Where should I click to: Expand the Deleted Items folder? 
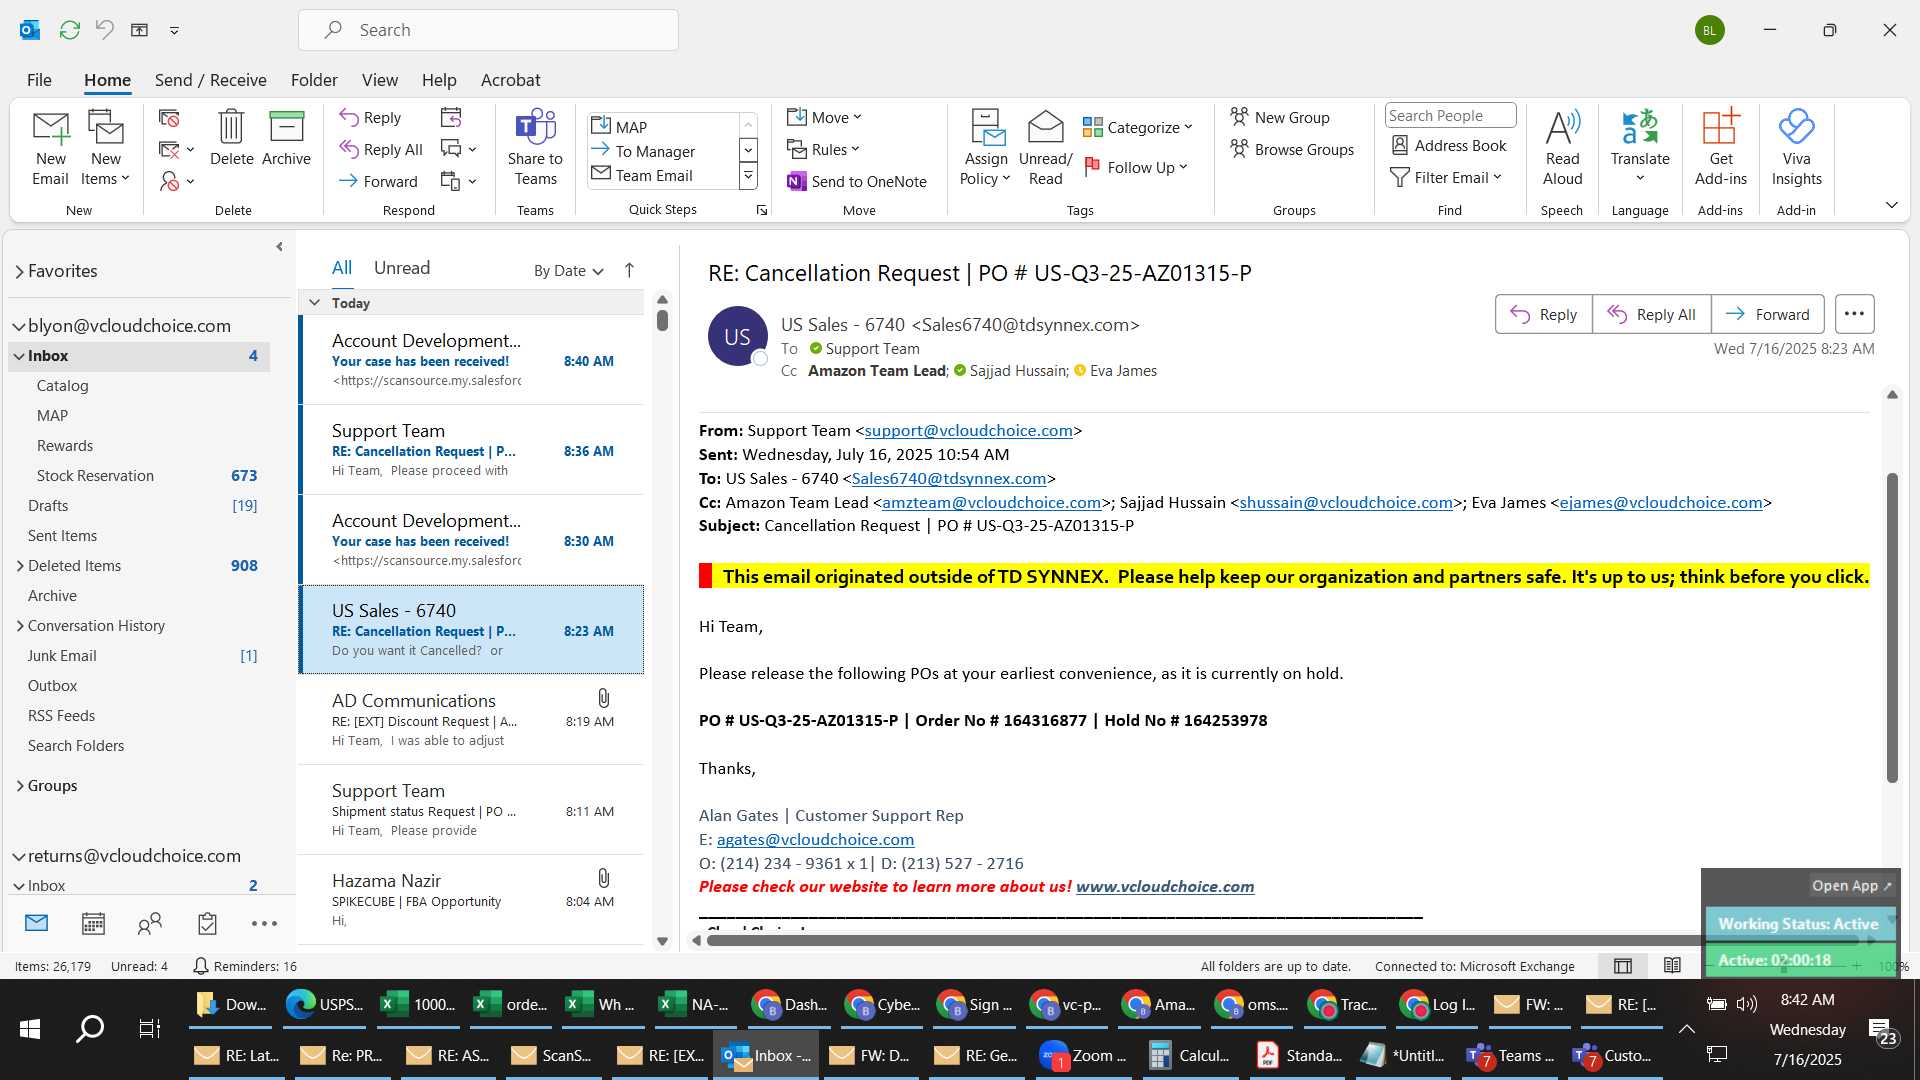20,566
